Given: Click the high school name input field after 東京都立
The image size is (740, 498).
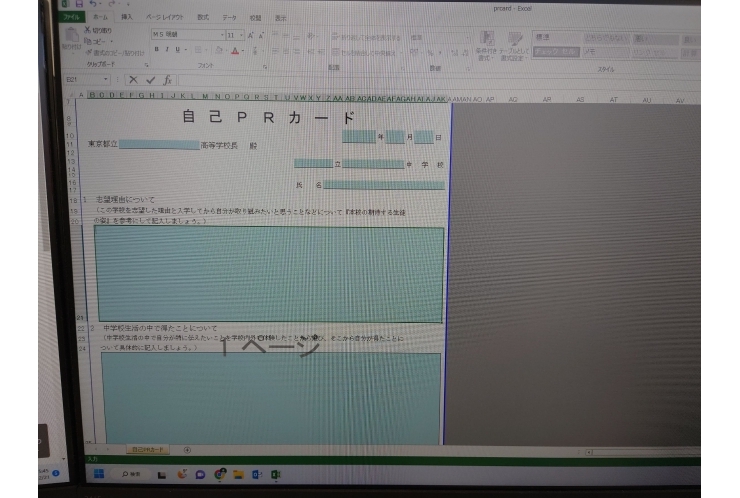Looking at the screenshot, I should pos(159,144).
